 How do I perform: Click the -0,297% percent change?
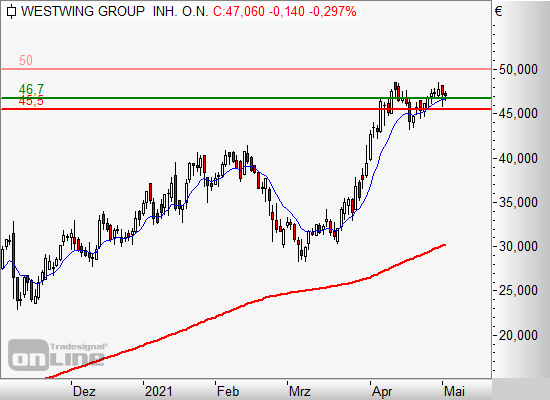(333, 12)
